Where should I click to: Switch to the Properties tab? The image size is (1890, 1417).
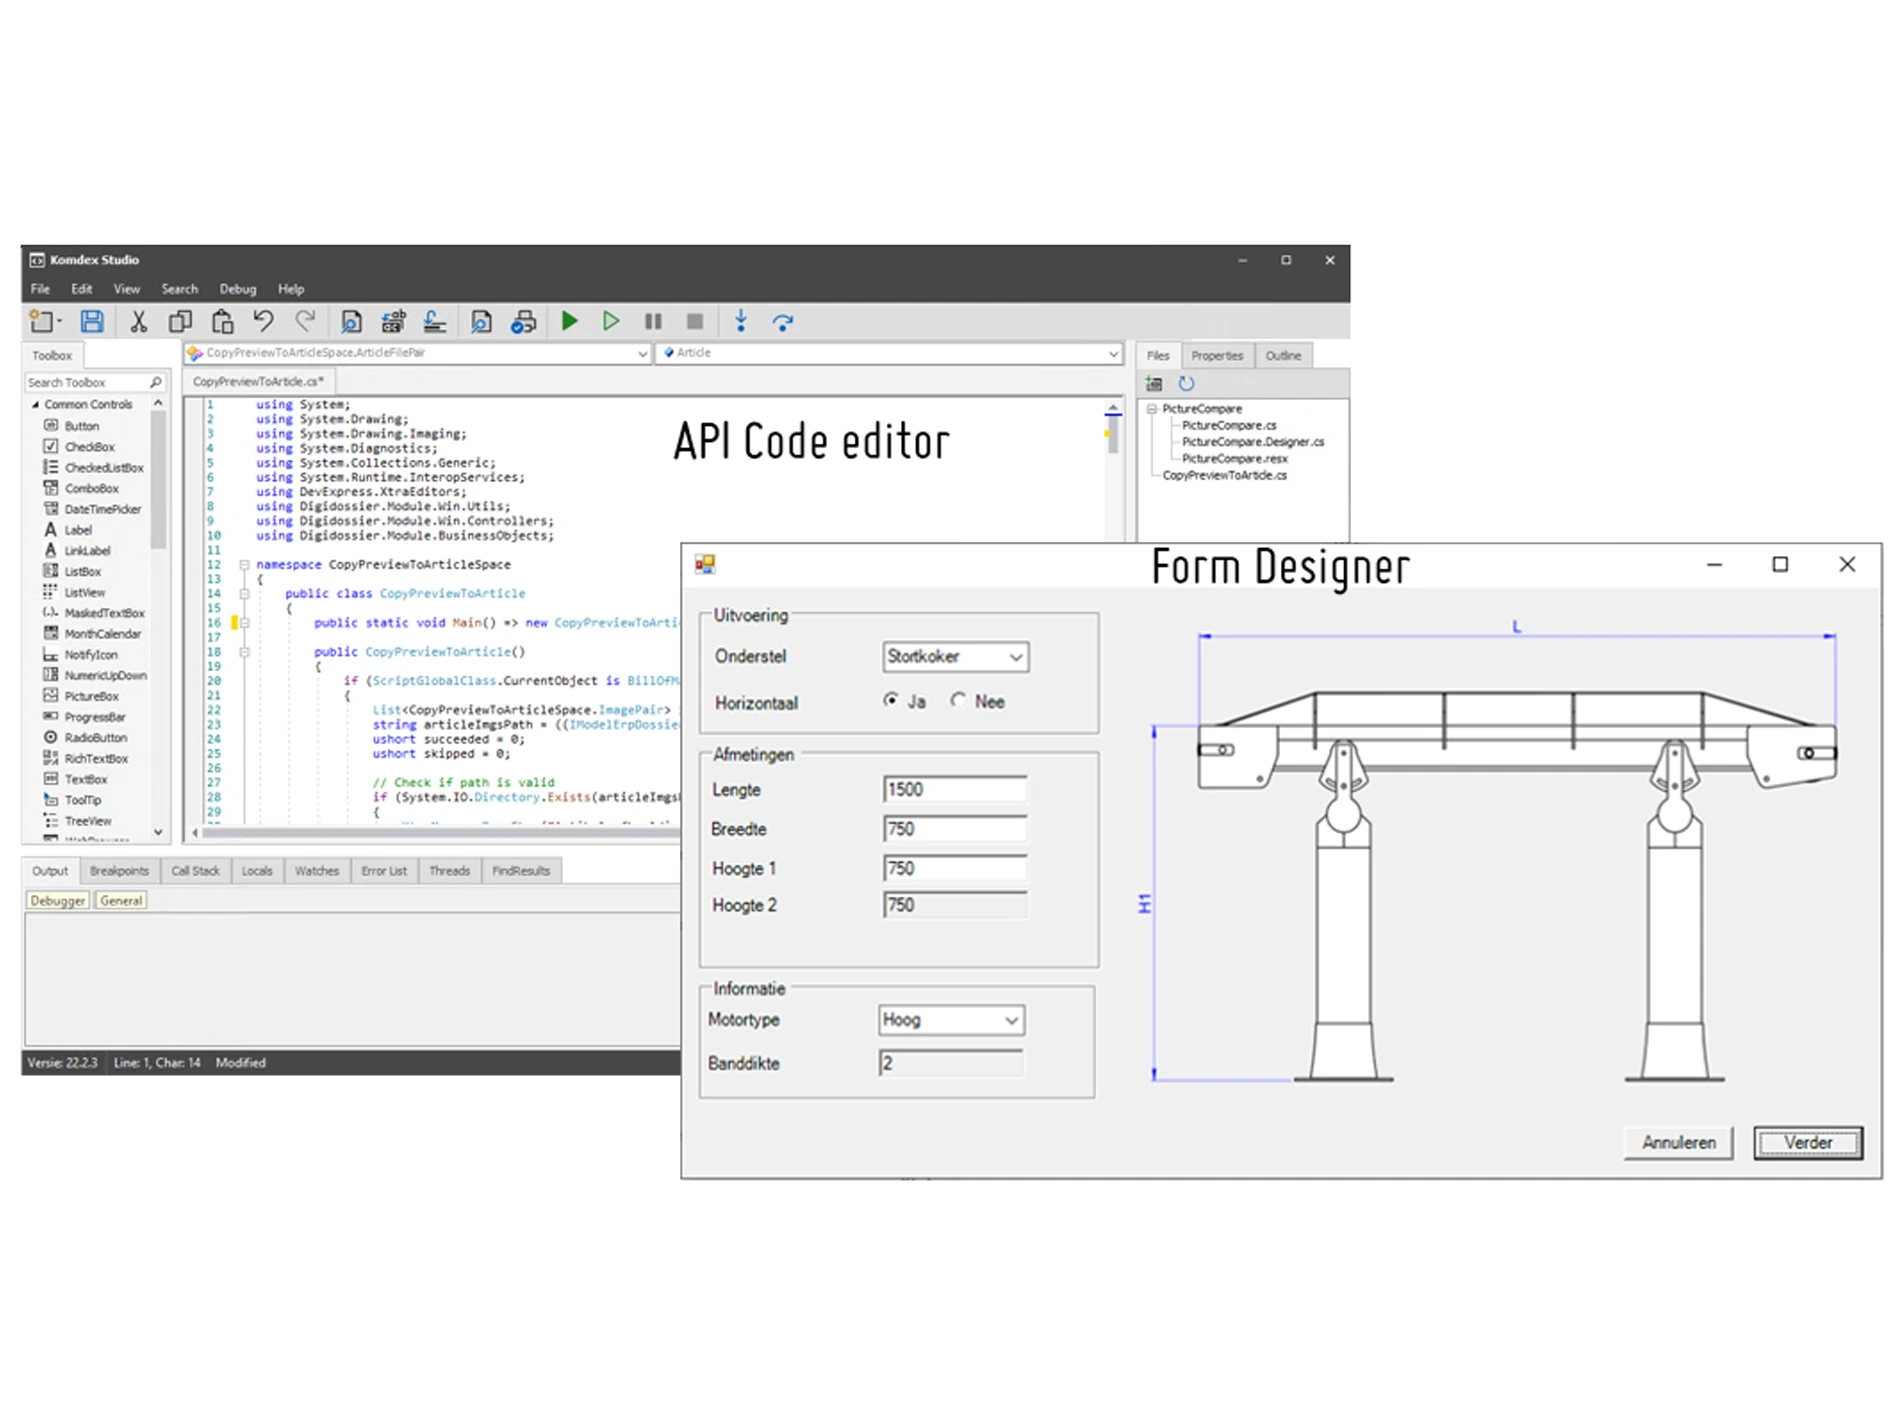(x=1216, y=355)
